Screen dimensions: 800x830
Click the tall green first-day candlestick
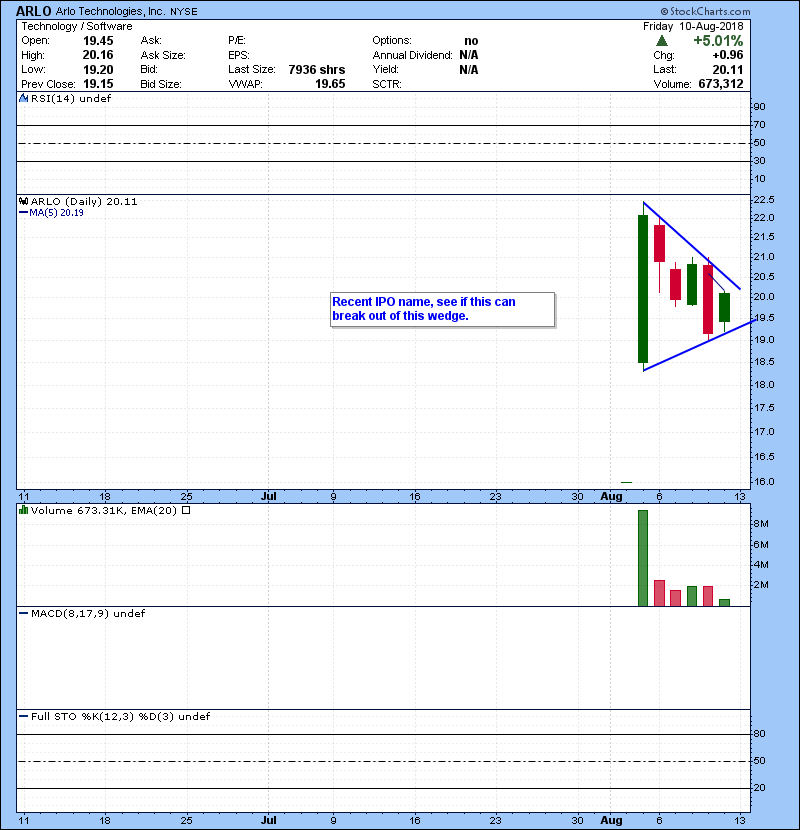click(643, 288)
